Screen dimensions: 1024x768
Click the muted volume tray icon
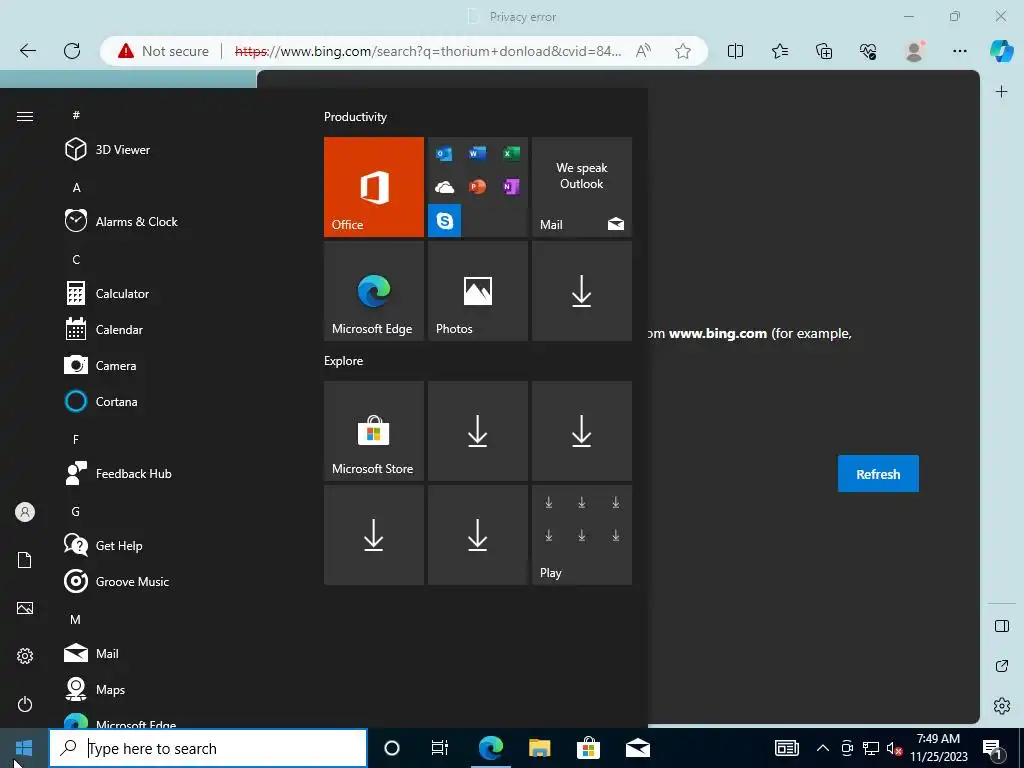tap(894, 748)
